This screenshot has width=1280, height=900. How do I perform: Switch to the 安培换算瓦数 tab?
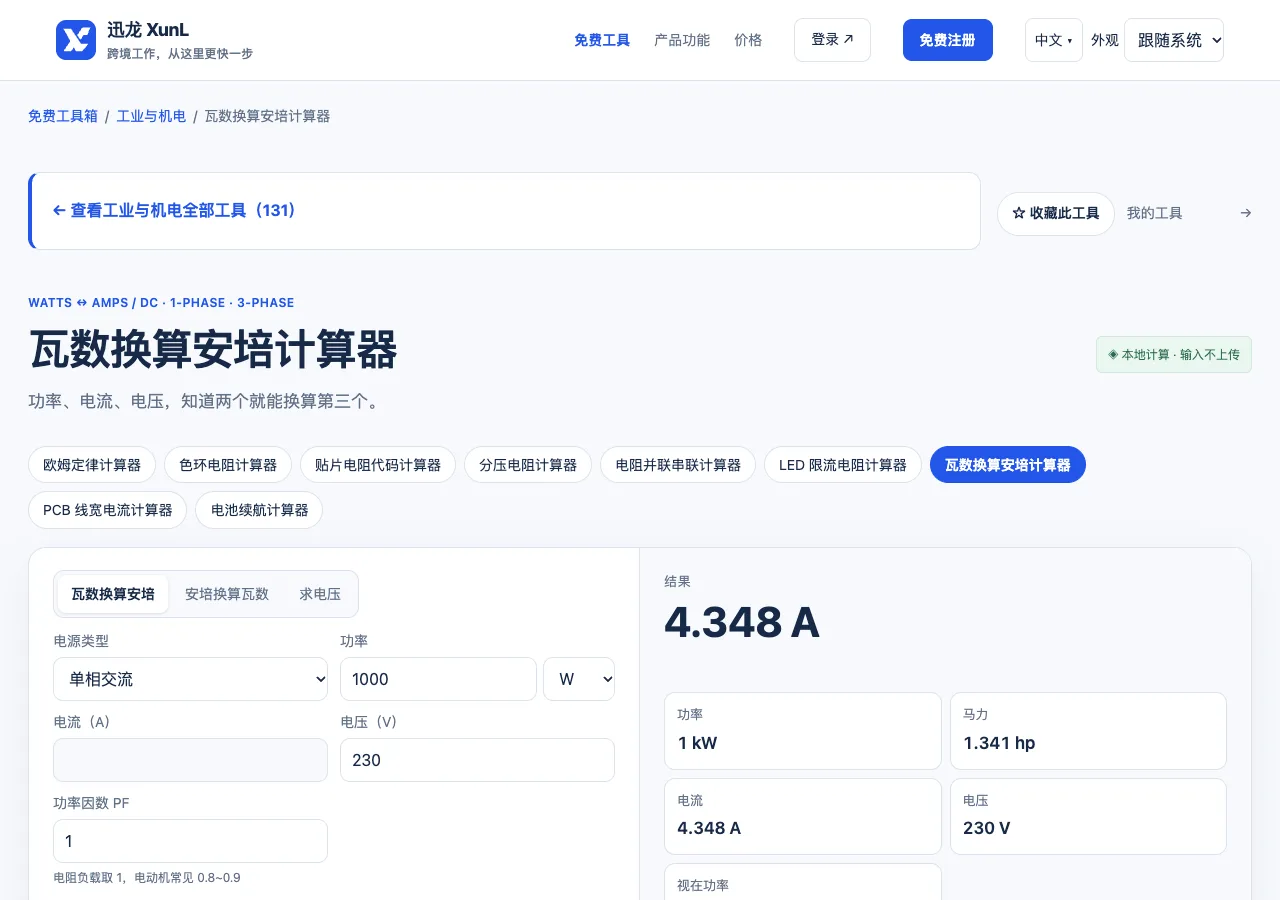coord(227,594)
